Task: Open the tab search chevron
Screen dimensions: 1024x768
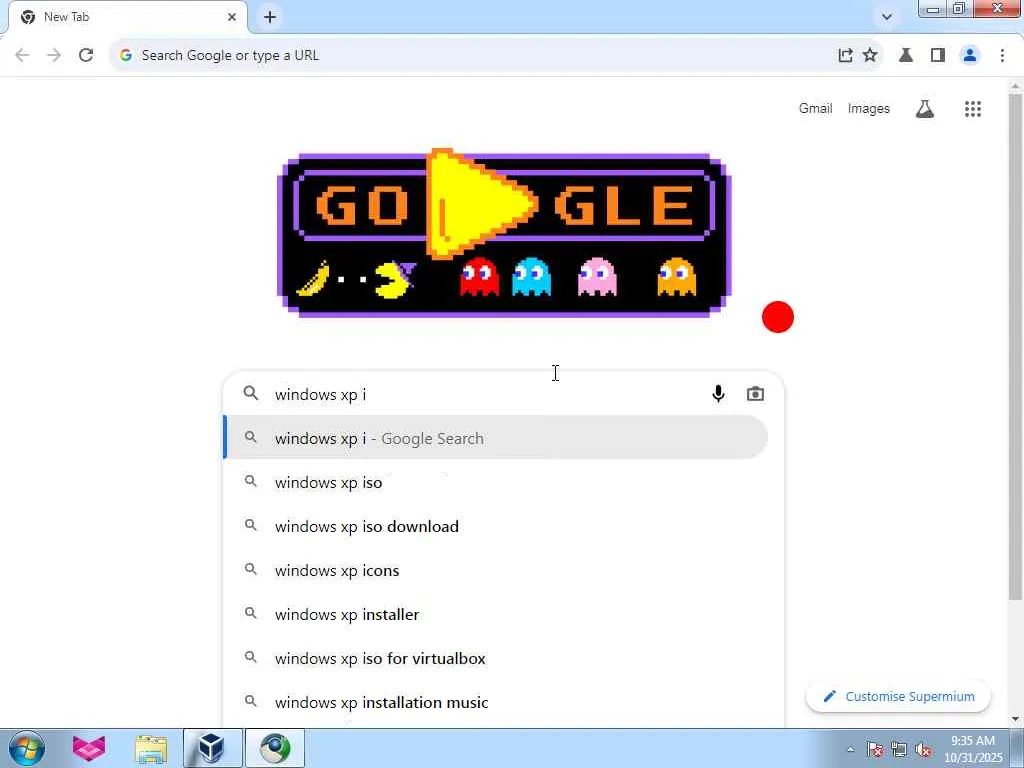Action: coord(886,17)
